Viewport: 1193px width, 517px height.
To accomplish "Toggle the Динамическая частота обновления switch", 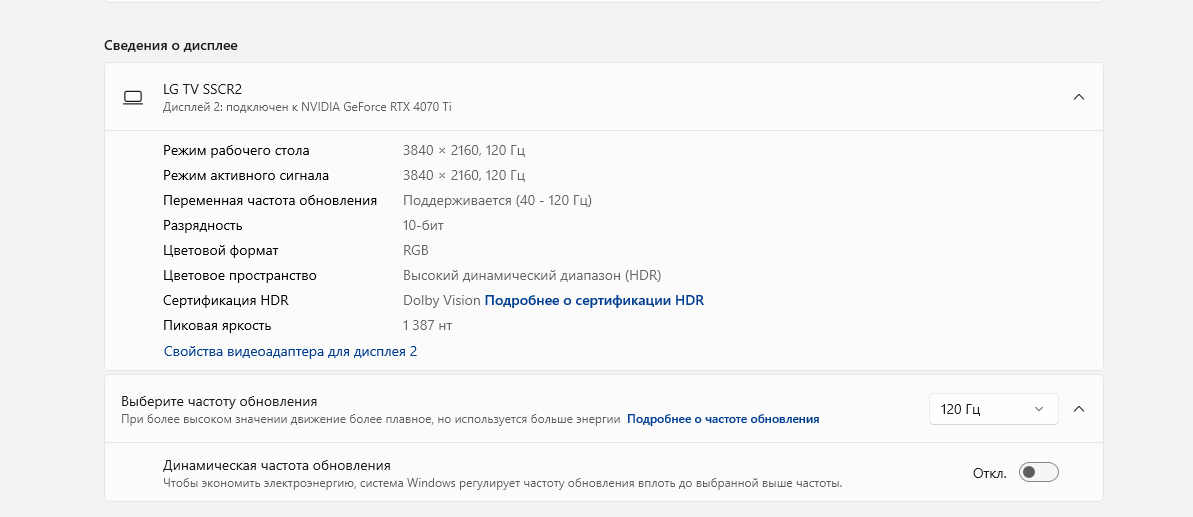I will point(1038,473).
